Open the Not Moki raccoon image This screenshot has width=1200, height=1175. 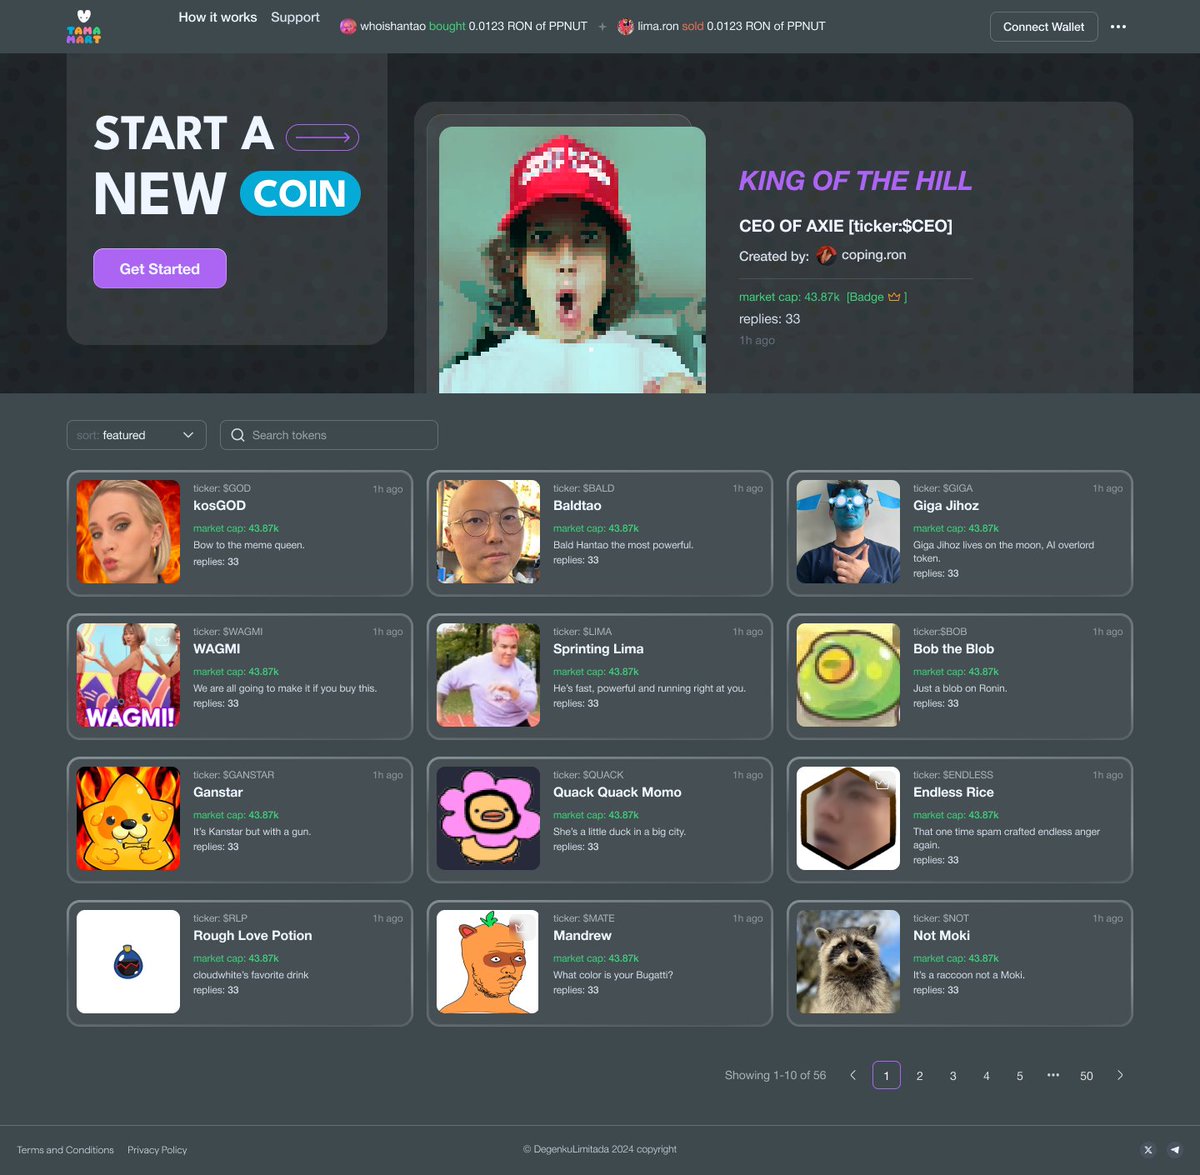pos(848,962)
